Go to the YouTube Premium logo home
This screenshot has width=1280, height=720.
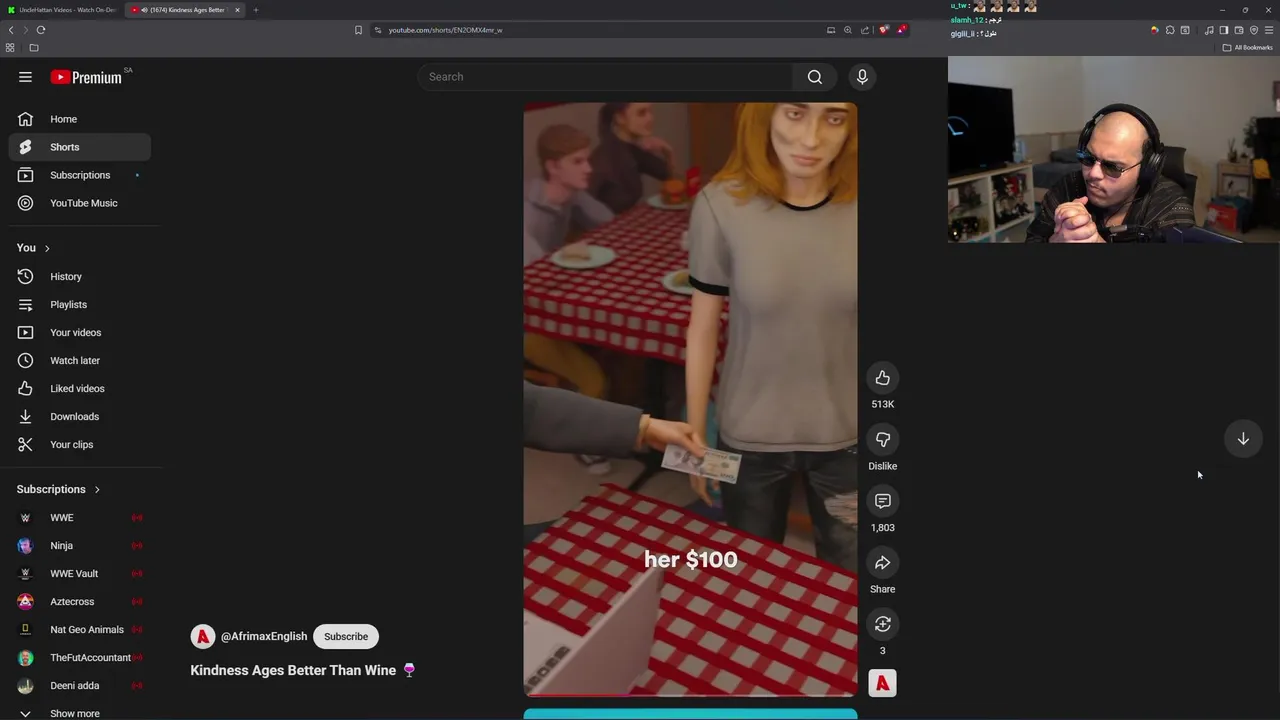coord(86,77)
